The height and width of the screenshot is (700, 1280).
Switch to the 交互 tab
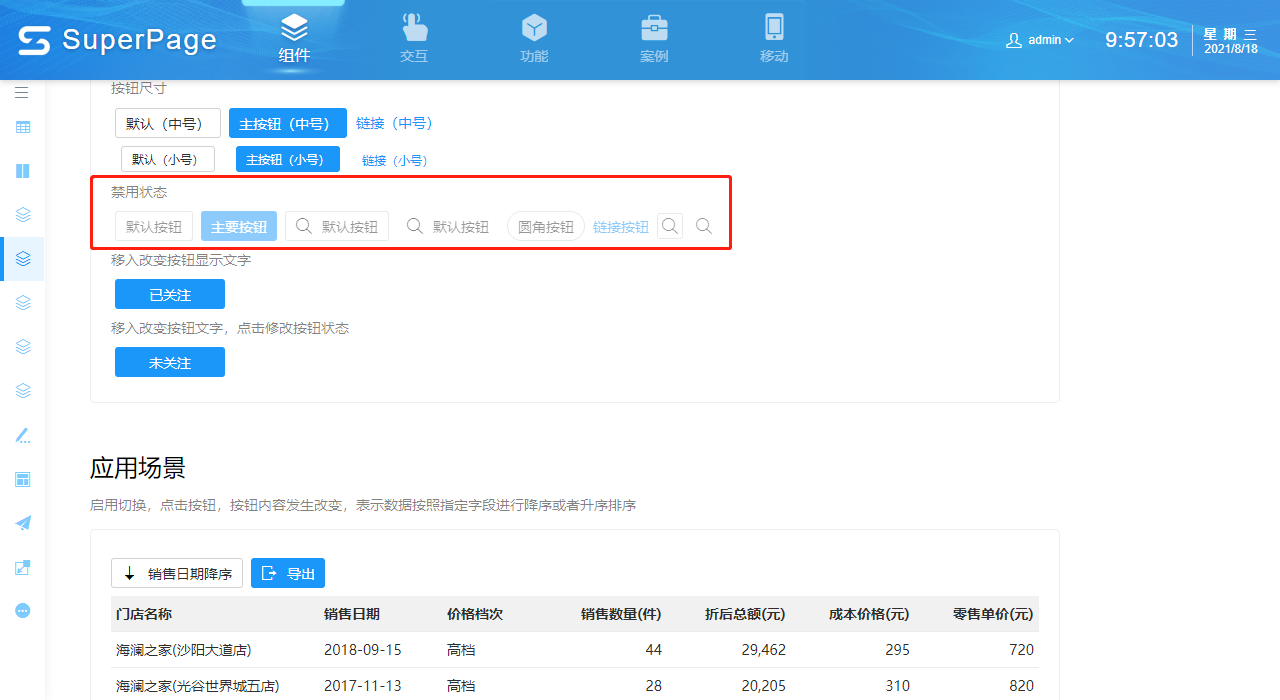(x=414, y=40)
